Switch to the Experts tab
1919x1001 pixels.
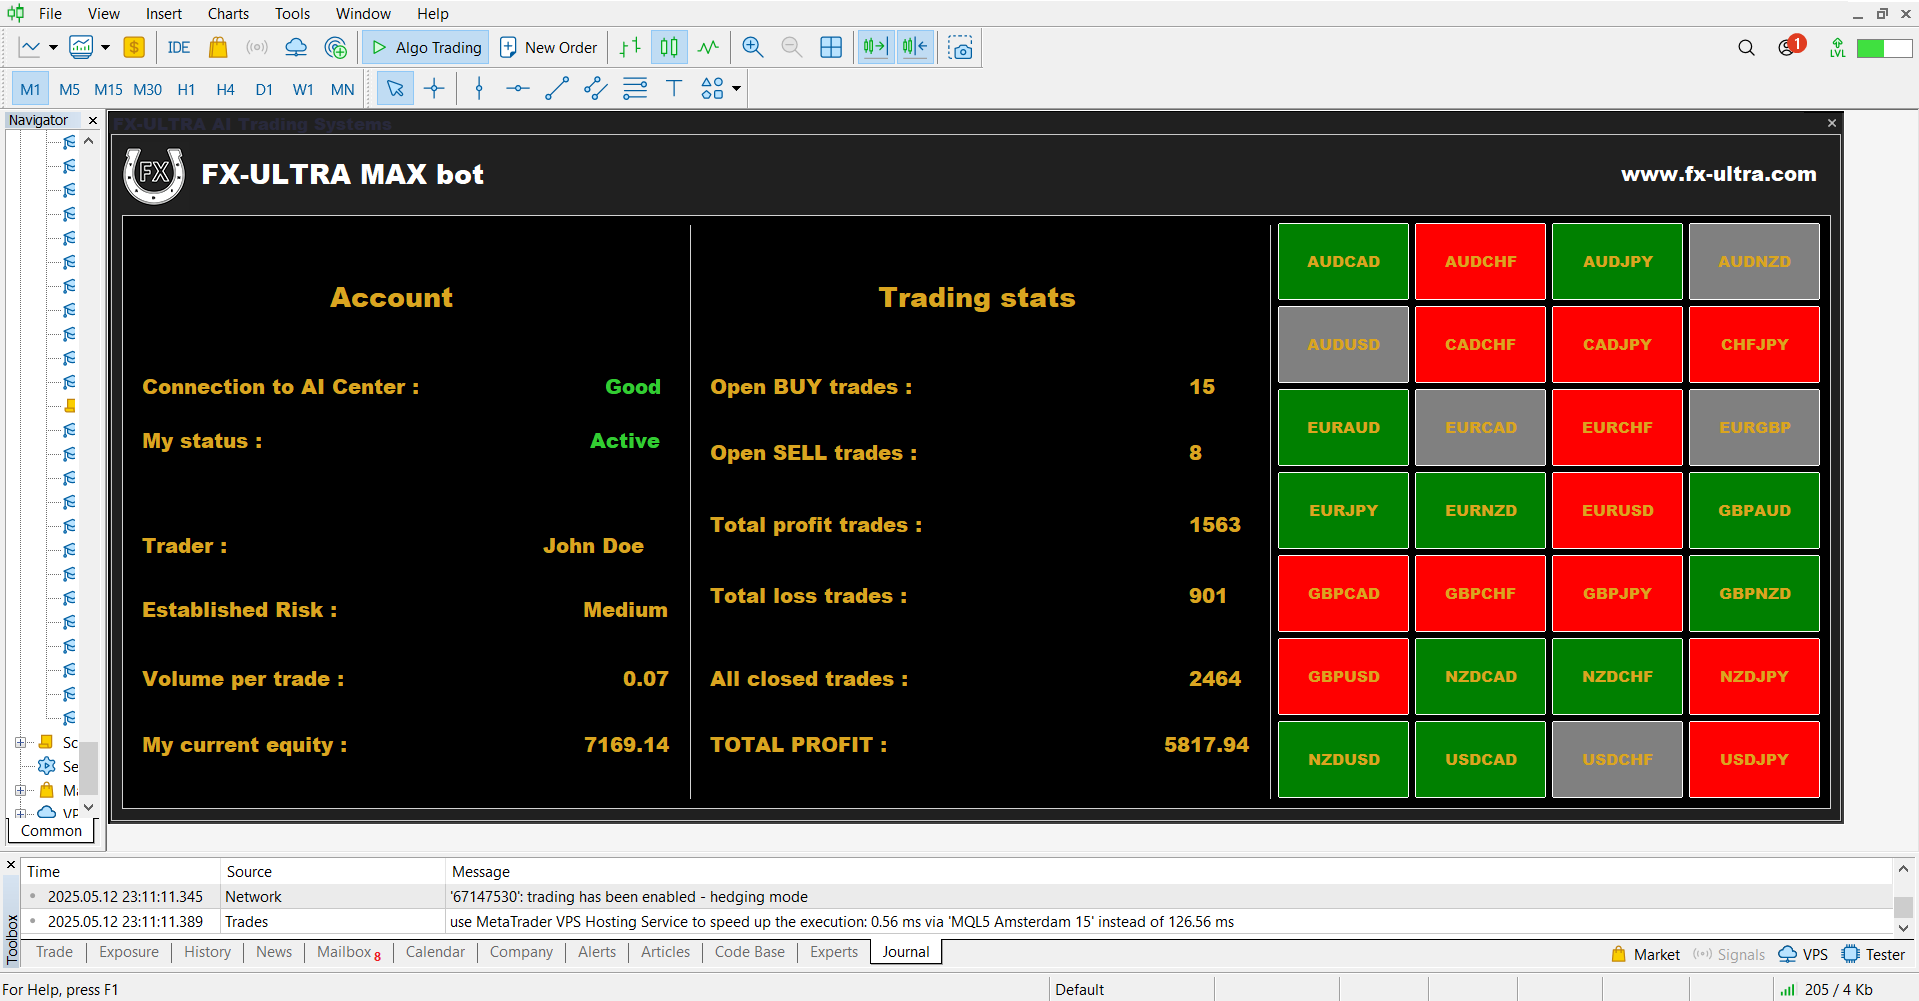pyautogui.click(x=834, y=952)
